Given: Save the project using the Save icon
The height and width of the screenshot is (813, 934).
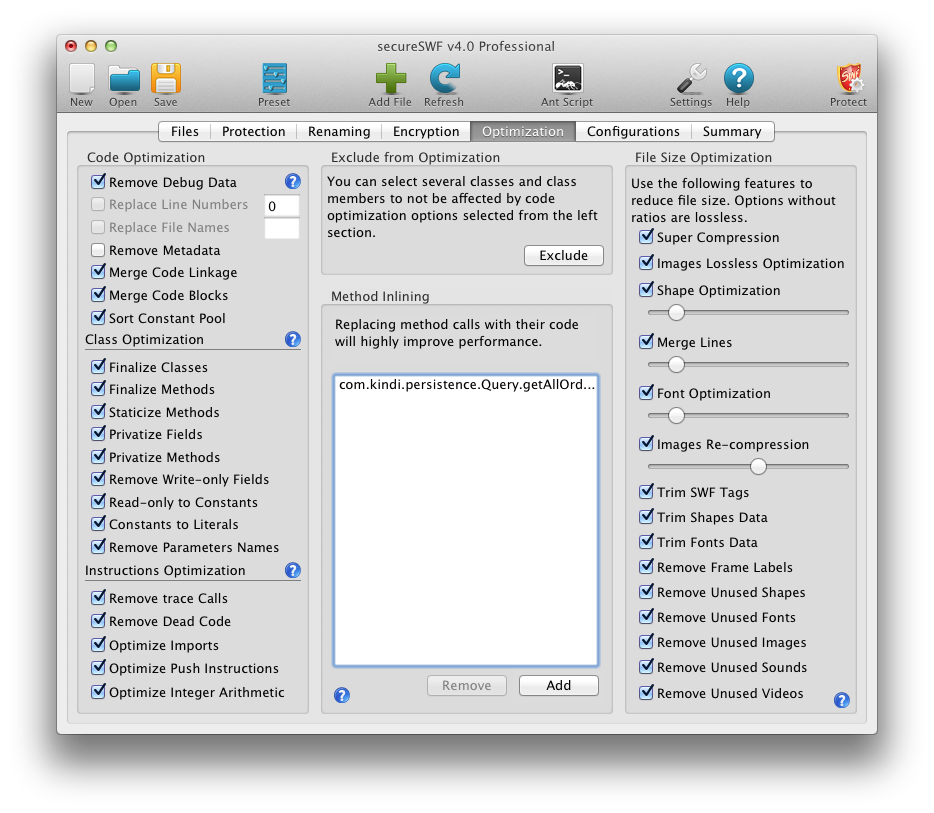Looking at the screenshot, I should tap(165, 79).
